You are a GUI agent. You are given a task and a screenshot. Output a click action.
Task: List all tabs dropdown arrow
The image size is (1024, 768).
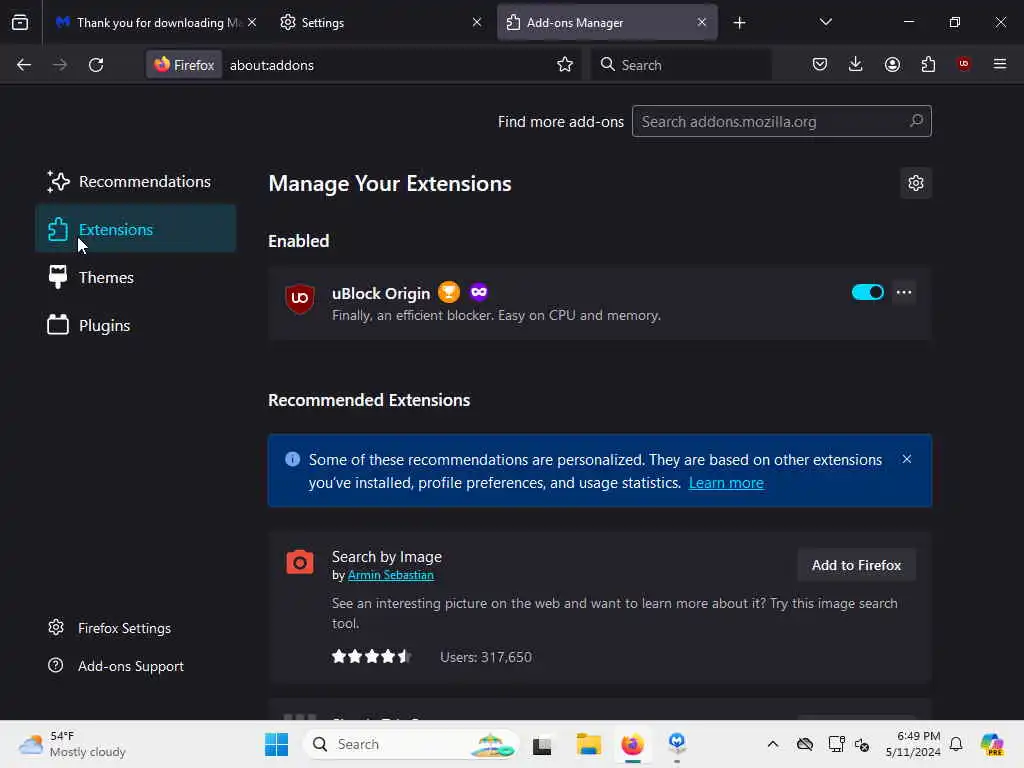825,22
